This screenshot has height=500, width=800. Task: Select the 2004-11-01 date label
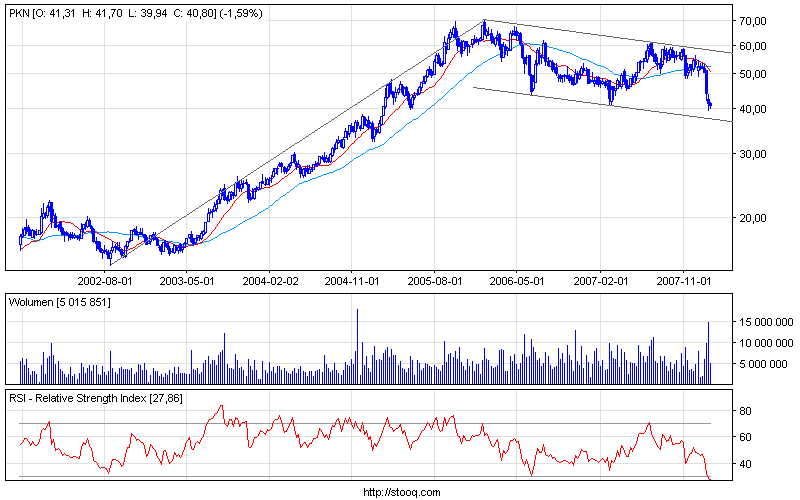coord(352,281)
